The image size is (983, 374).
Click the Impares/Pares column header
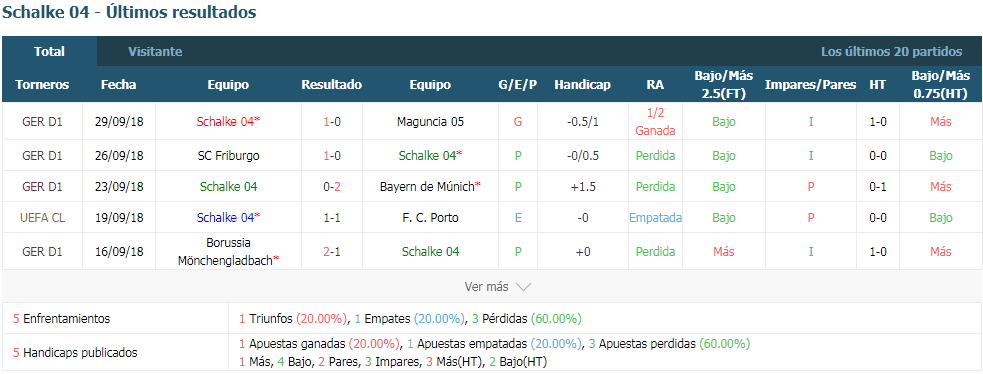811,85
